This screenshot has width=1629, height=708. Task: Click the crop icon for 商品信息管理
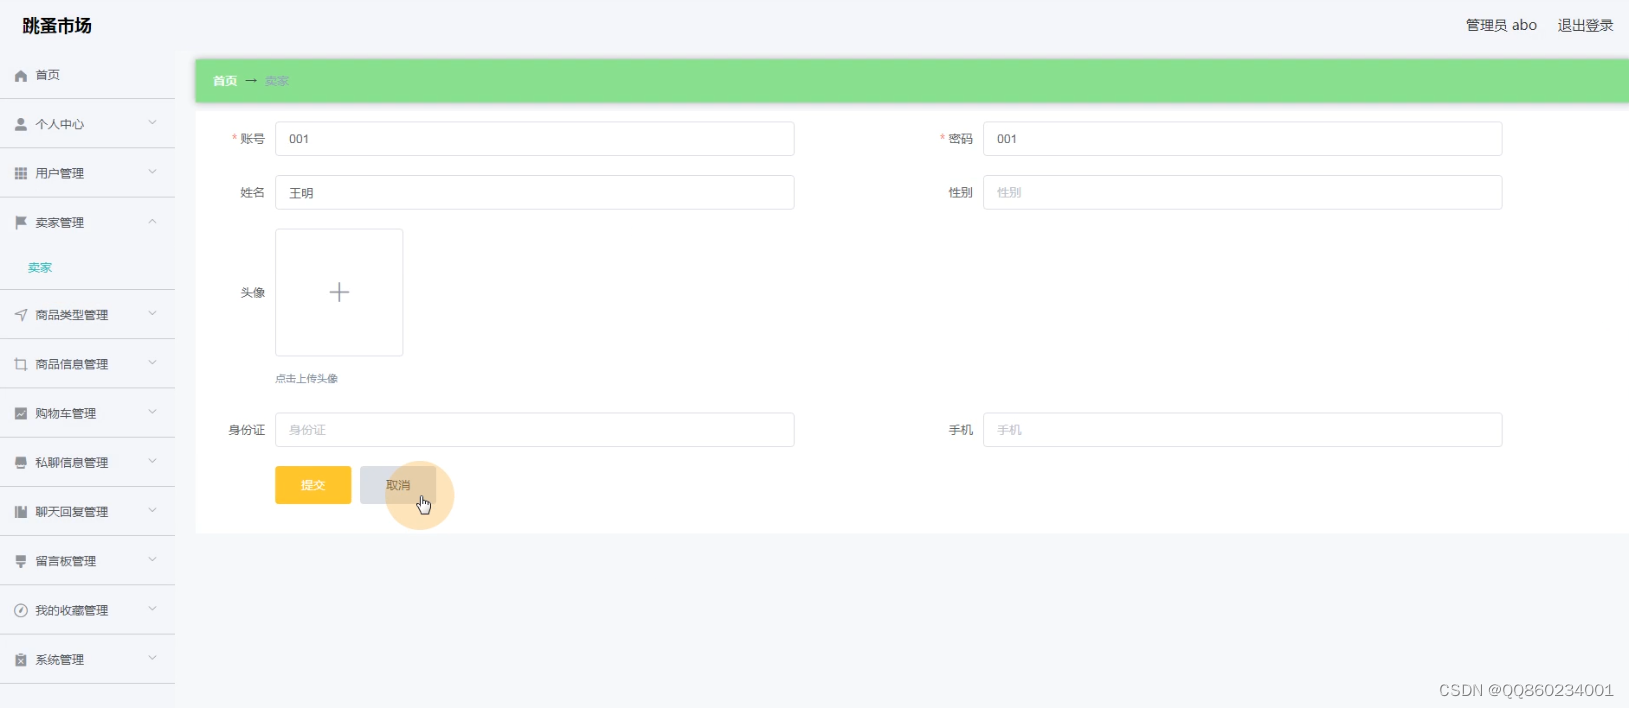(21, 365)
